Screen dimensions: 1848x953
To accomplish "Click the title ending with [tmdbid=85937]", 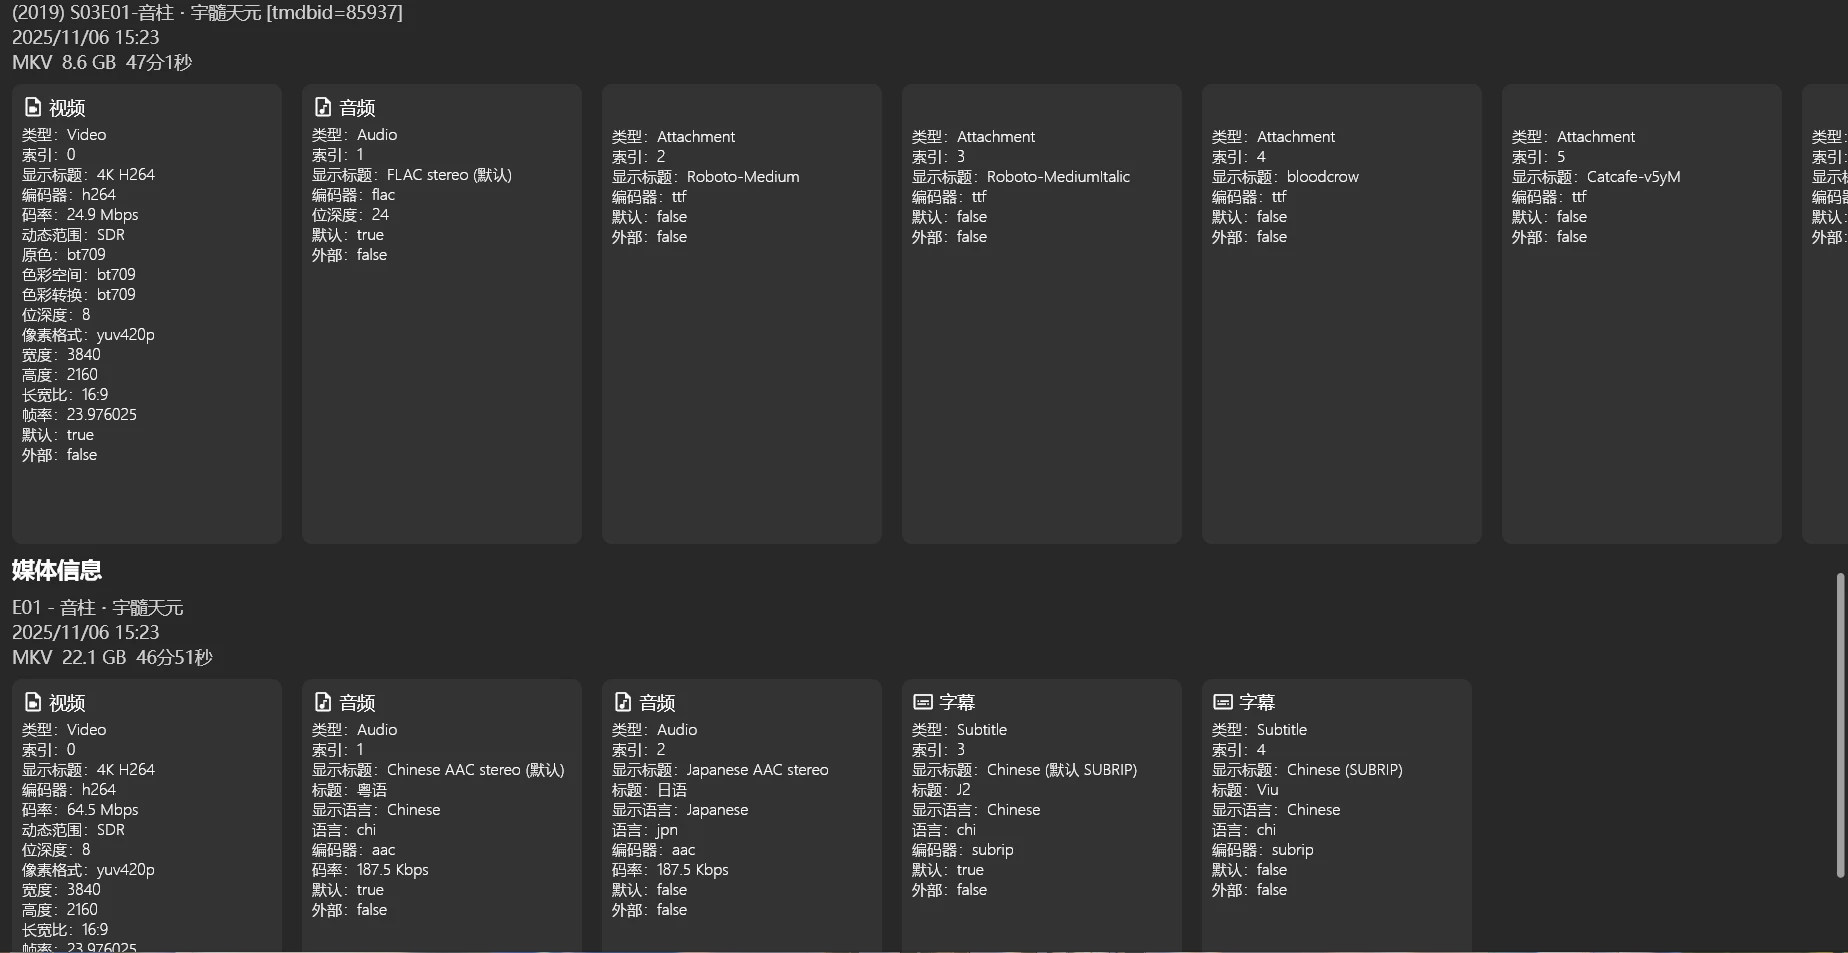I will coord(207,12).
